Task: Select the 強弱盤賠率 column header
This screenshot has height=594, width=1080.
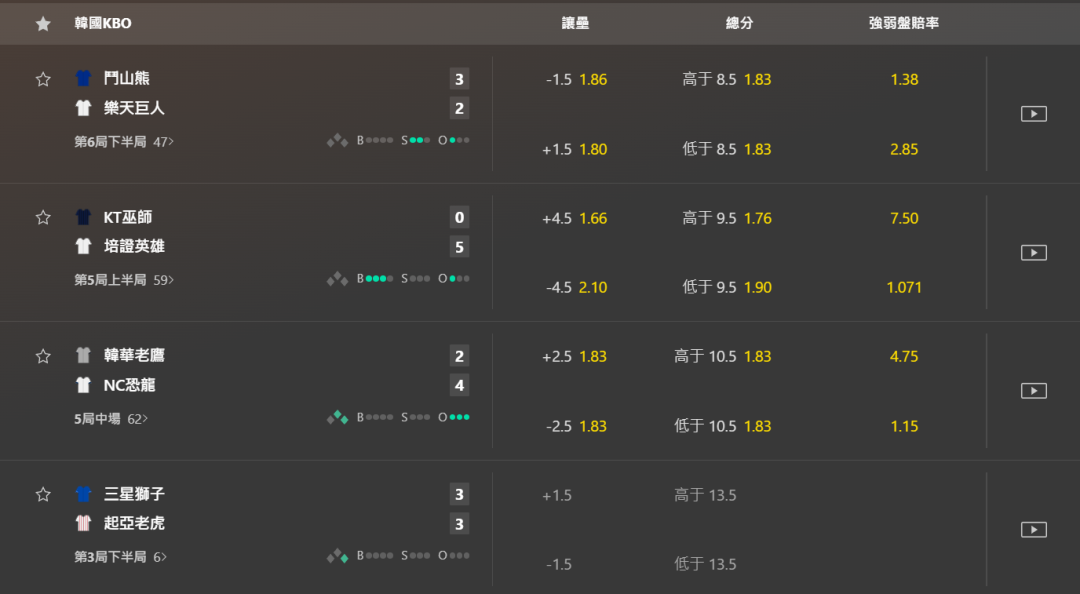Action: coord(904,23)
